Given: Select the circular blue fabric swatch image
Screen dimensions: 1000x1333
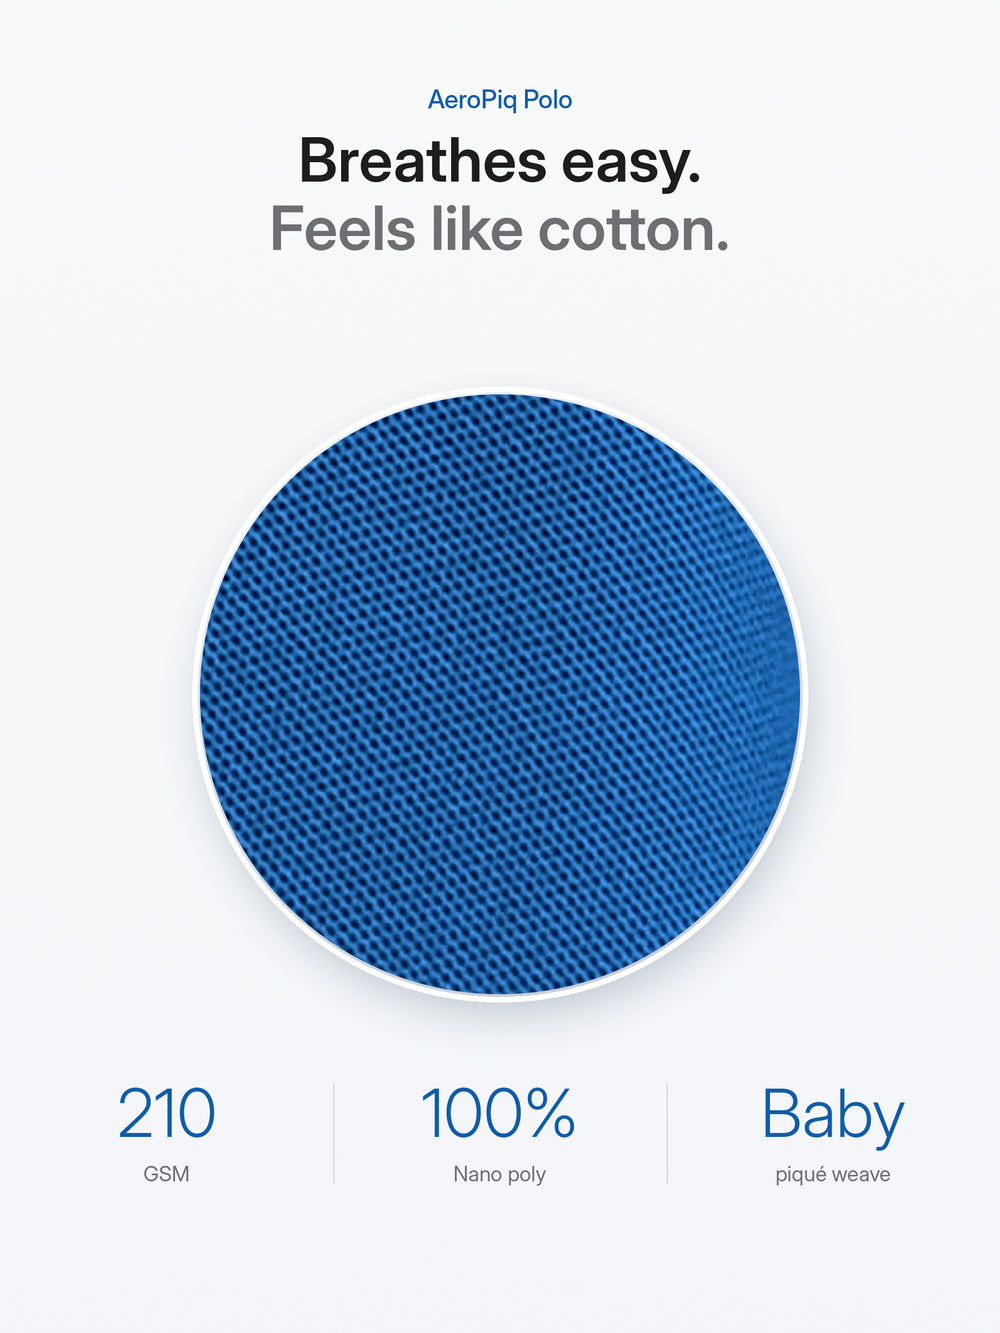Looking at the screenshot, I should pyautogui.click(x=500, y=694).
